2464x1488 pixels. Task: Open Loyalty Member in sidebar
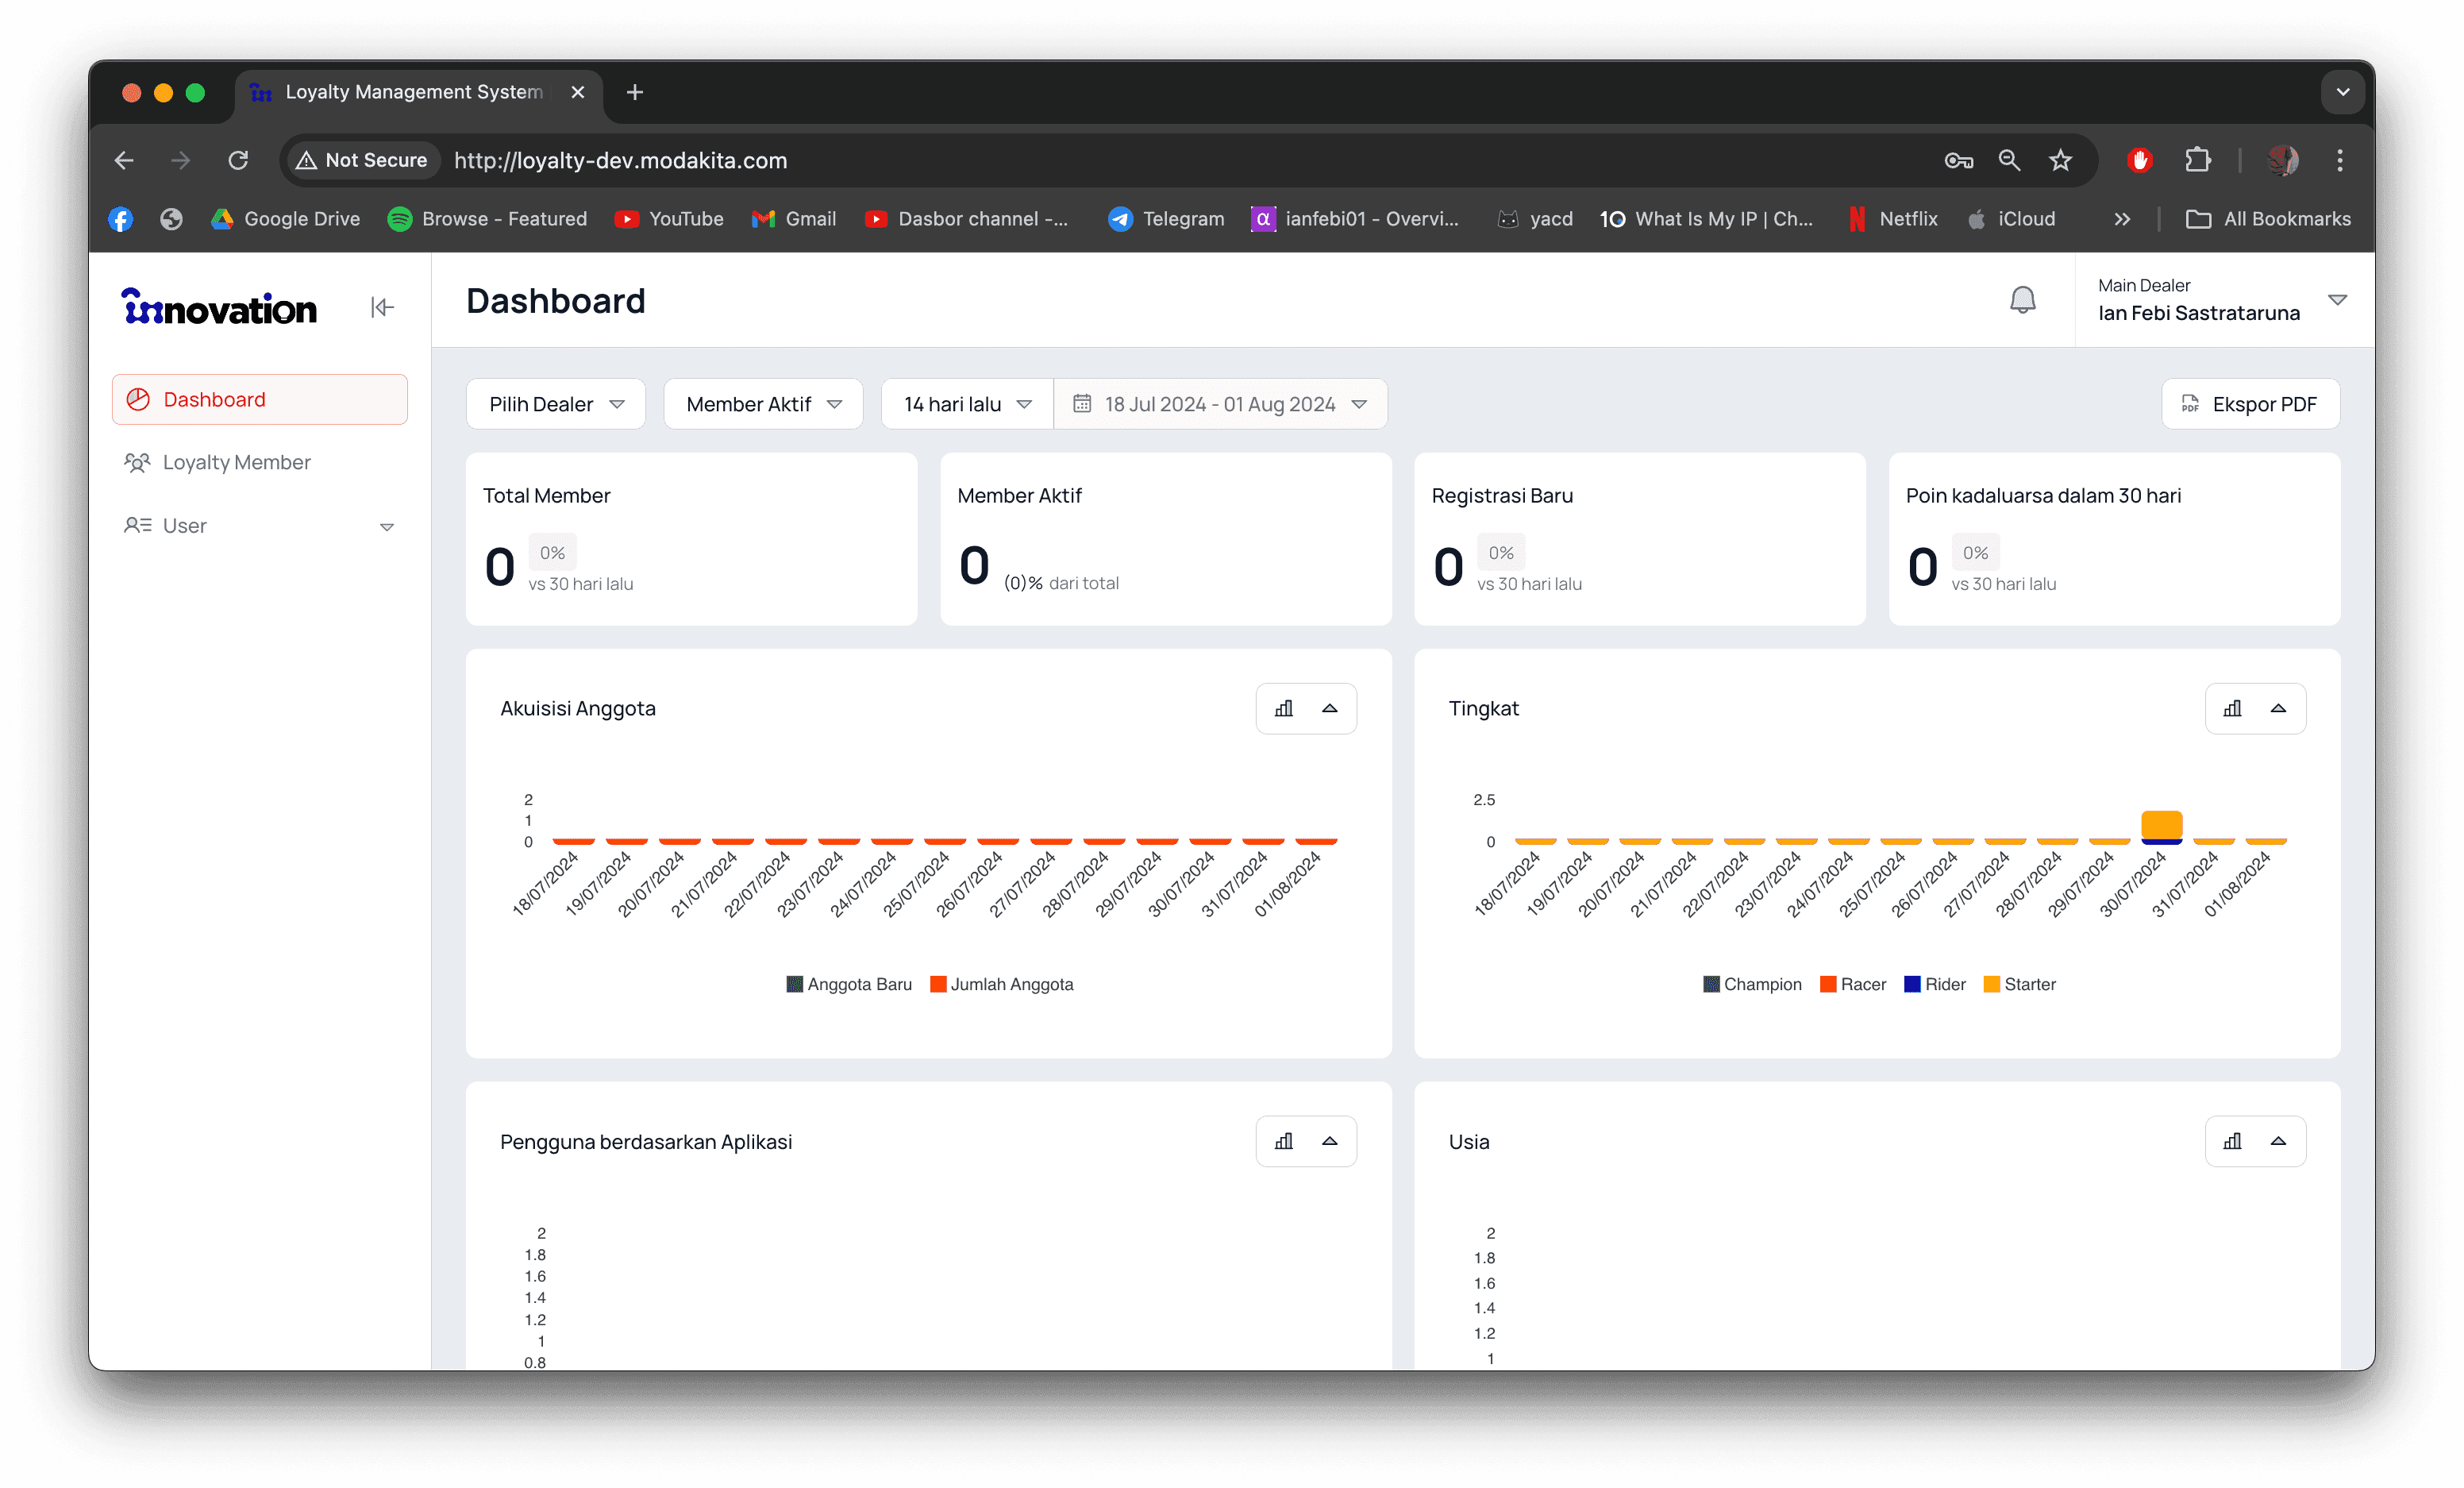[236, 462]
